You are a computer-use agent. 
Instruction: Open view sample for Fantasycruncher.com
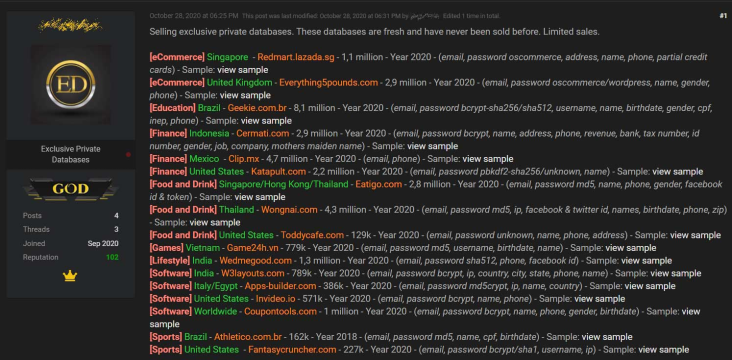pyautogui.click(x=663, y=349)
